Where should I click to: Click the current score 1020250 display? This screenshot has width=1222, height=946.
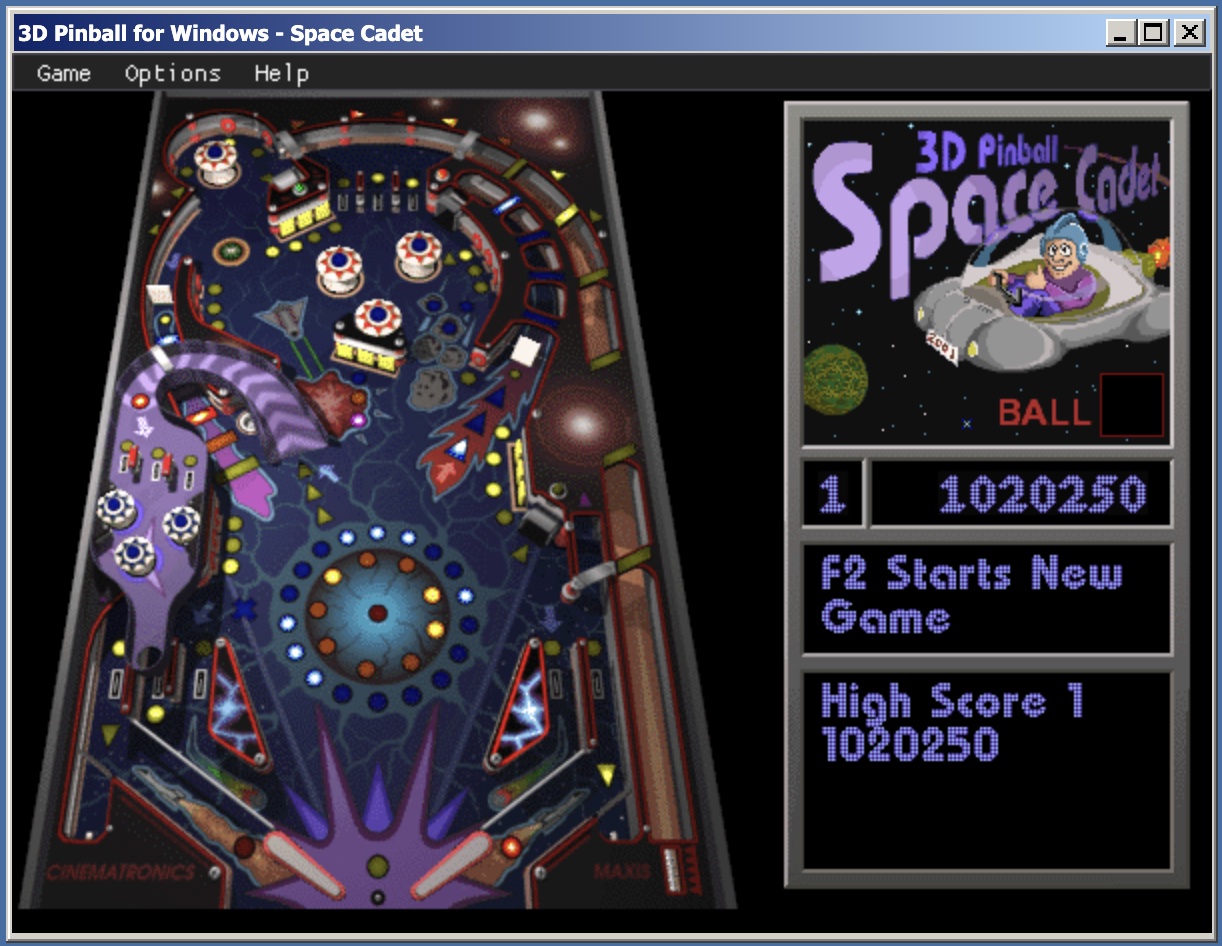[x=1042, y=494]
